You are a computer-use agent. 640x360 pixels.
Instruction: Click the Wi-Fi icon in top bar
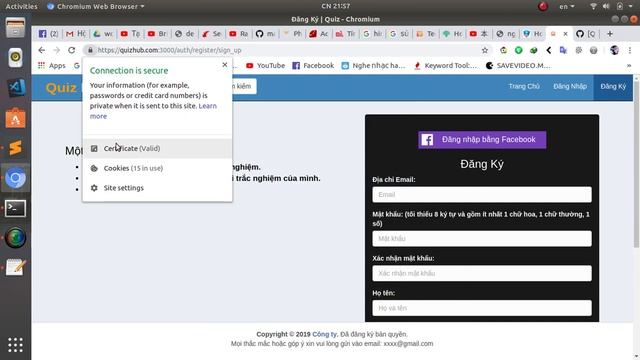pos(593,6)
